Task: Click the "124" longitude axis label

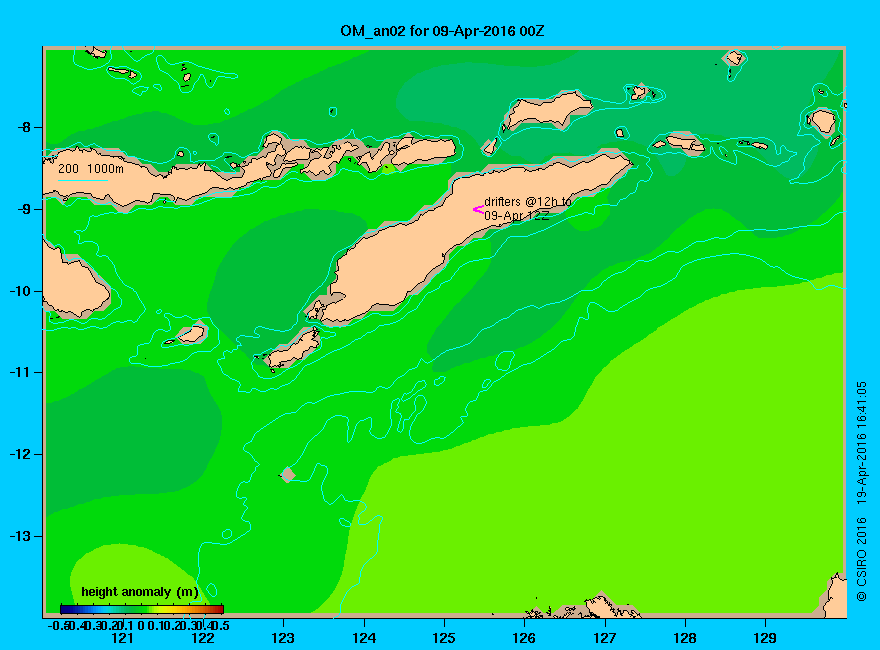Action: (x=364, y=638)
